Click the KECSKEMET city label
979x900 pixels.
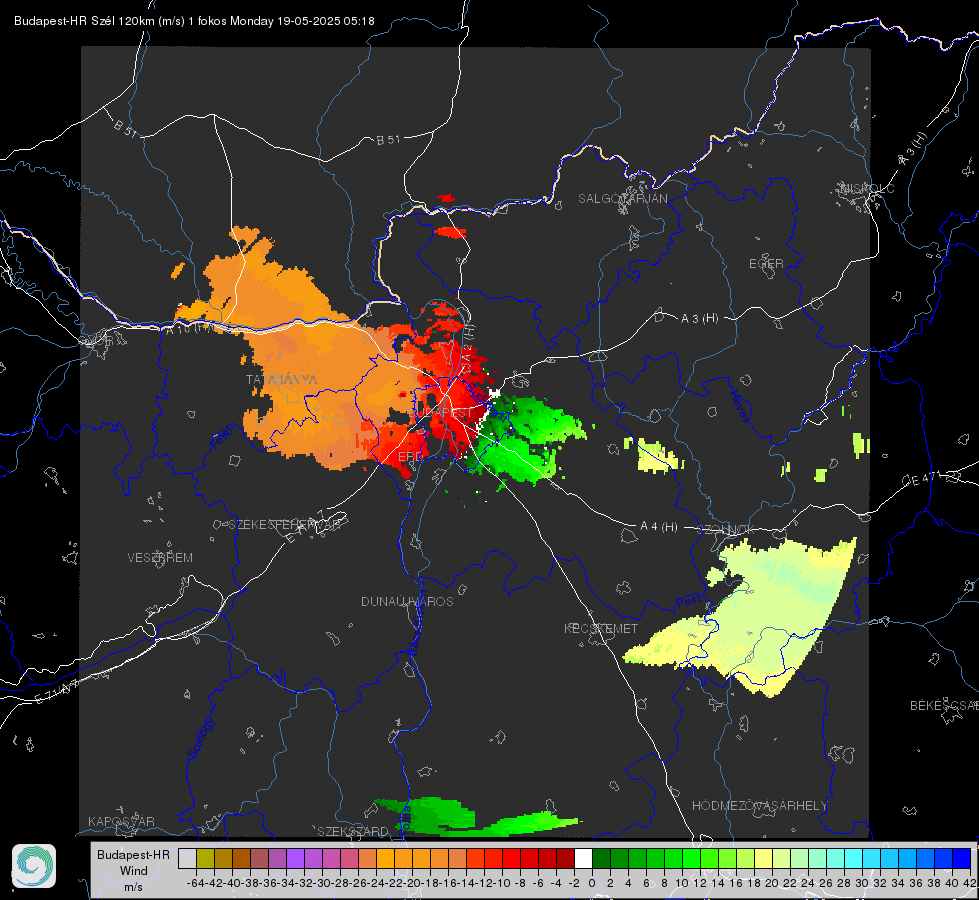(x=601, y=628)
